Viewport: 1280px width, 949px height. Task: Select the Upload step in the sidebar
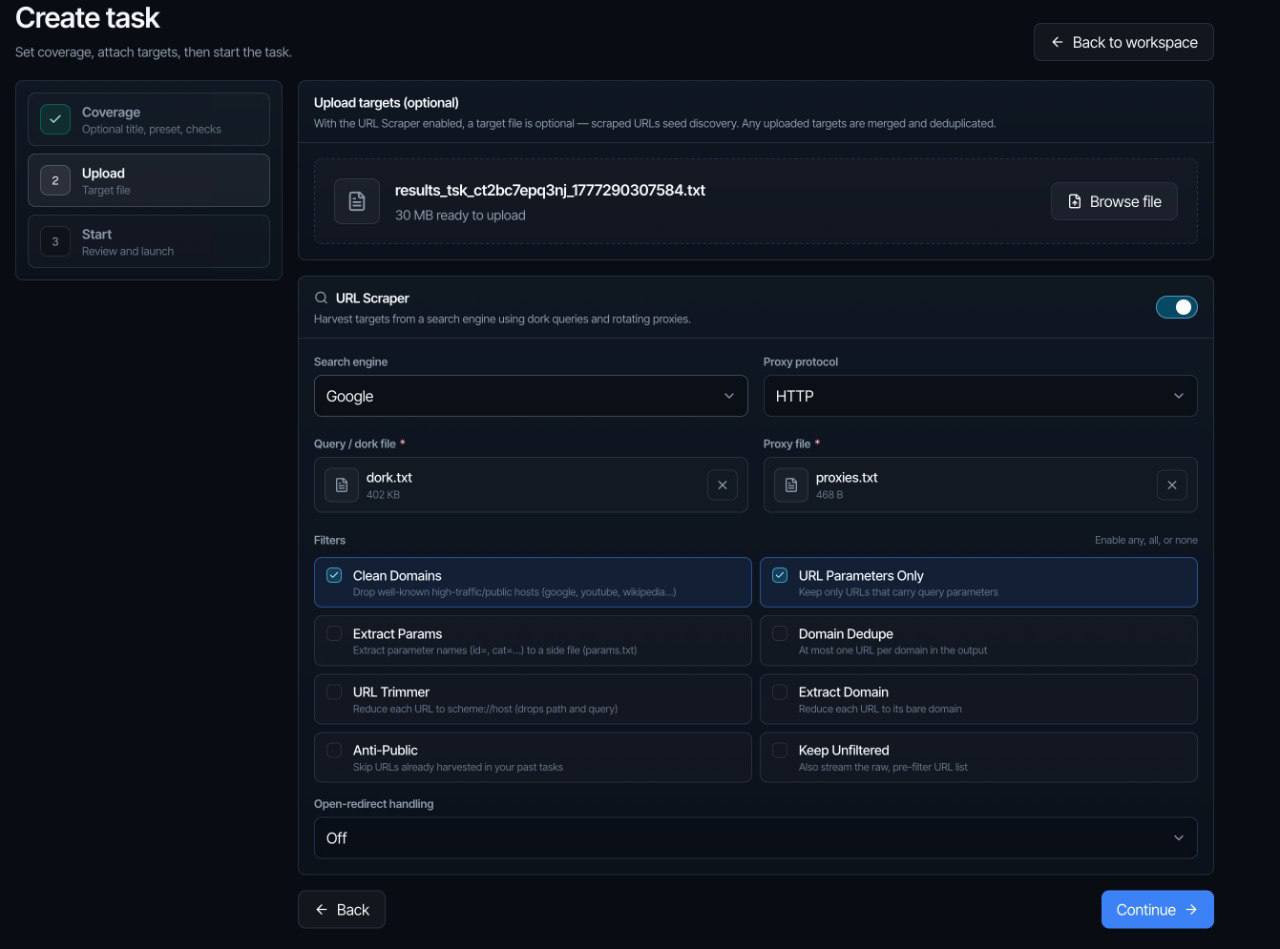pyautogui.click(x=149, y=180)
